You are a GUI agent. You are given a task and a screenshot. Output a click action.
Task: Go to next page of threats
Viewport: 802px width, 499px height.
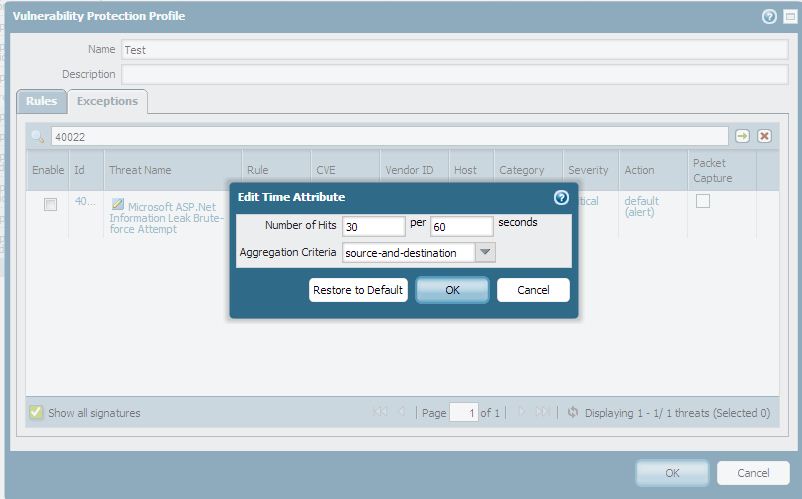click(x=521, y=412)
